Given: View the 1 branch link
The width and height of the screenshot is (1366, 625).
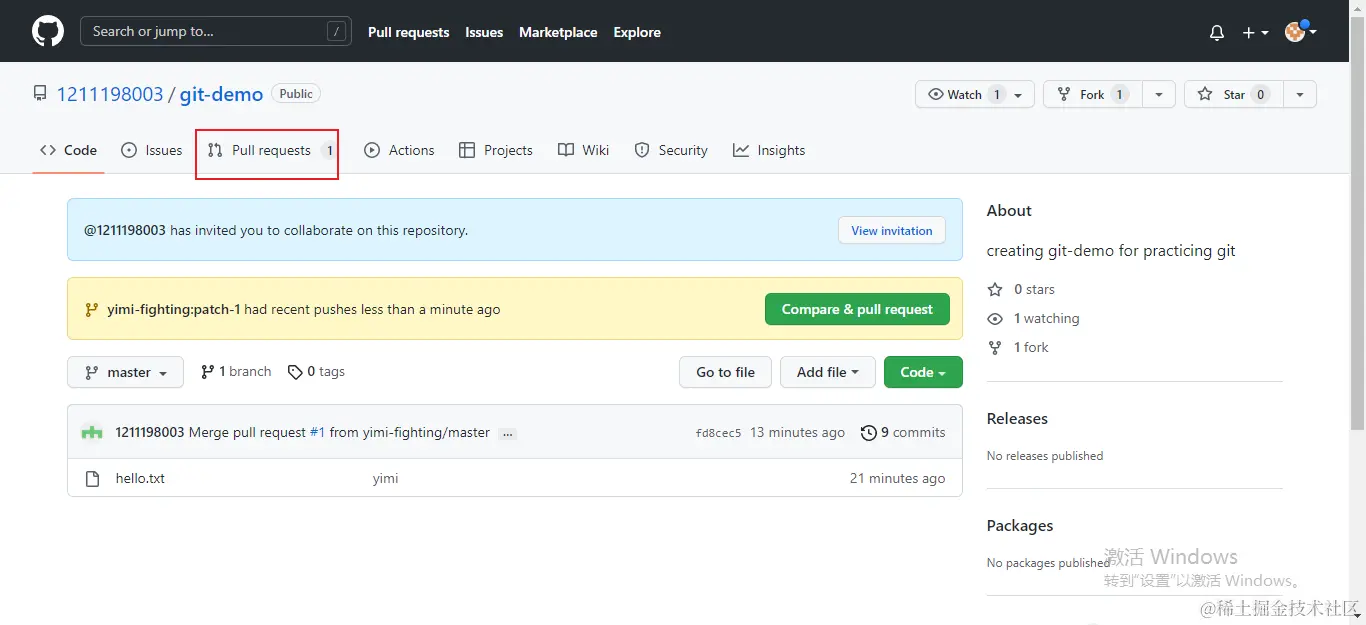Looking at the screenshot, I should [x=236, y=371].
